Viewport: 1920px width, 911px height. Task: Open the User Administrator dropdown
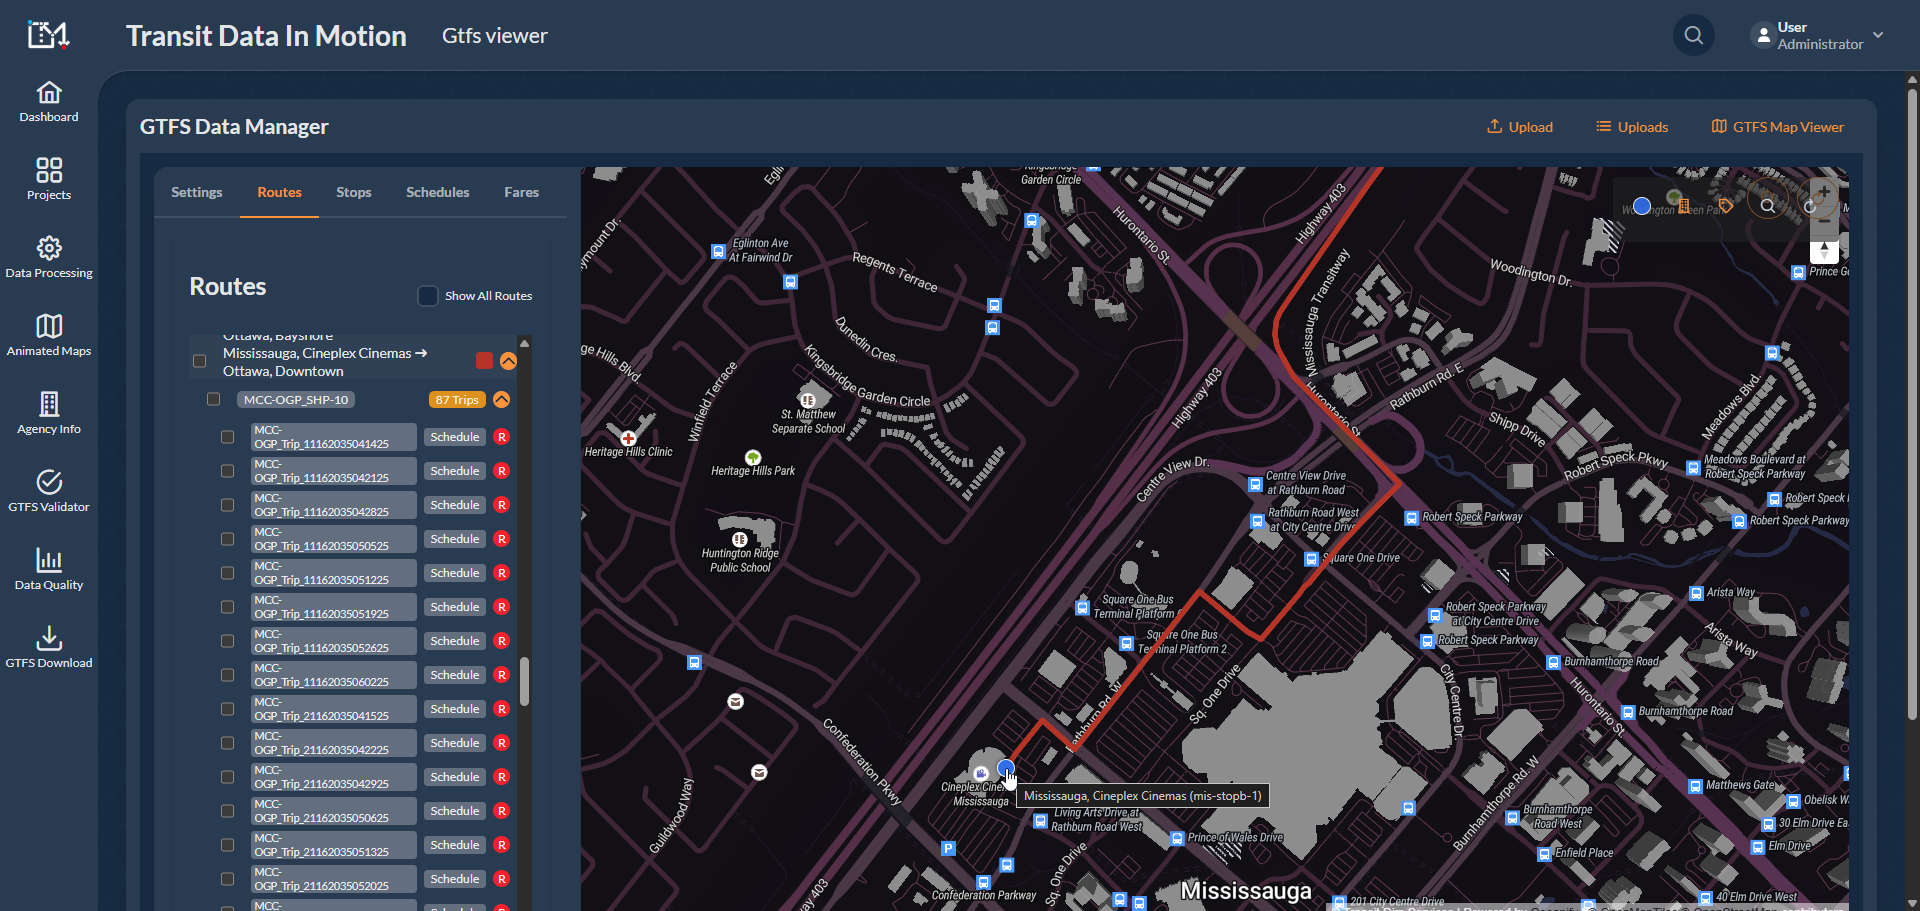pos(1818,36)
